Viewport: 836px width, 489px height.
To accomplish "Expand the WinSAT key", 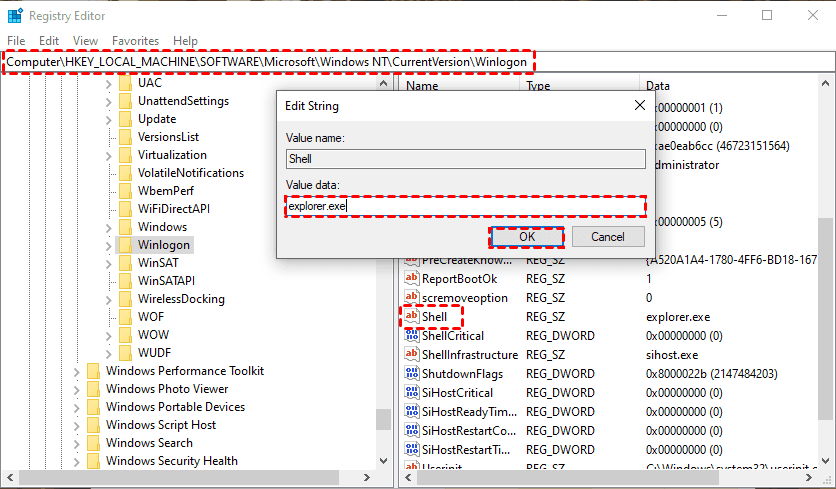I will point(109,264).
